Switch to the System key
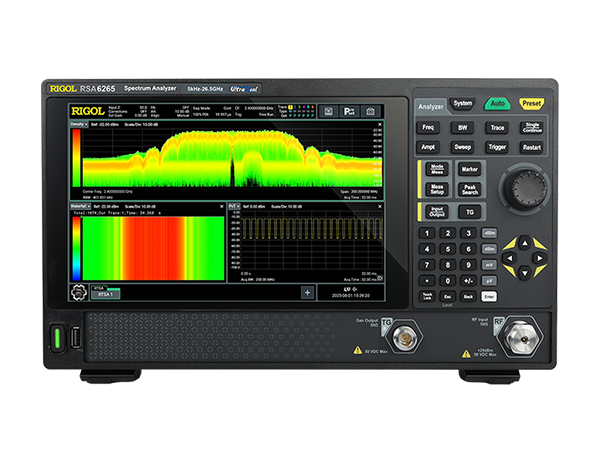The image size is (600, 450). click(x=462, y=104)
